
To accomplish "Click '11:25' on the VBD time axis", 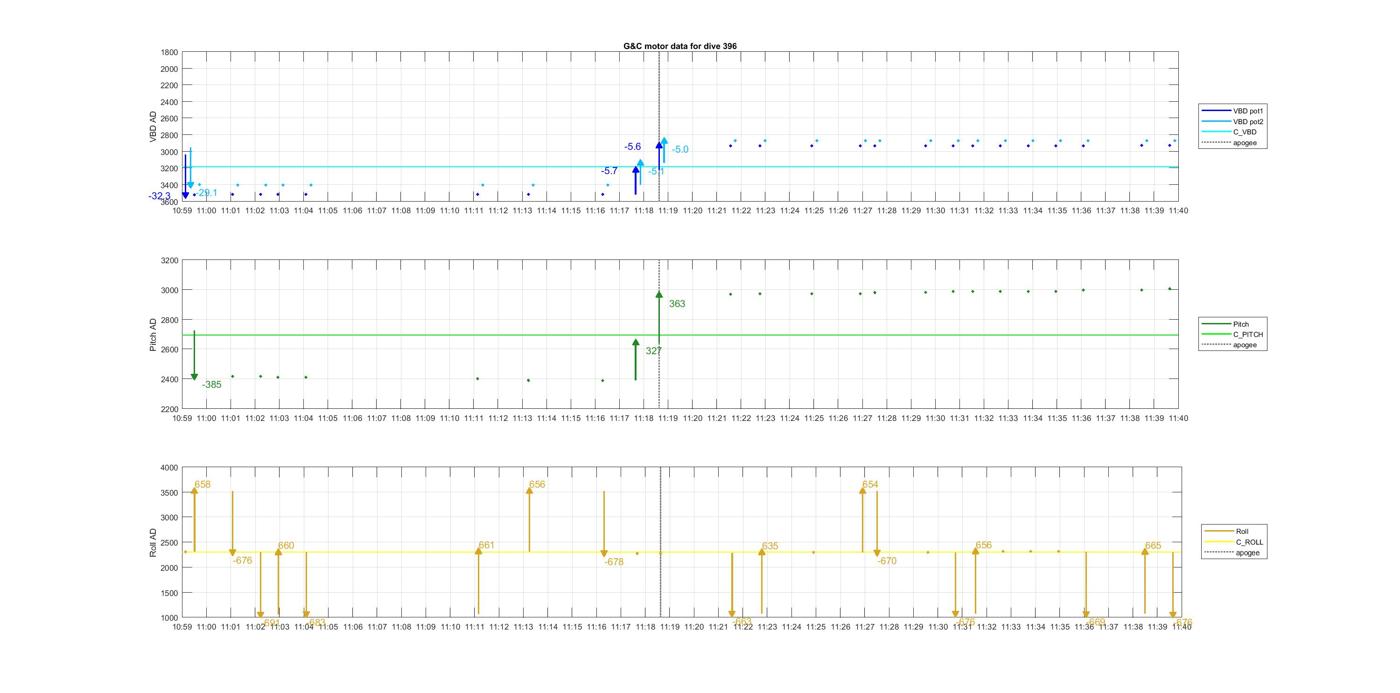I will tap(814, 211).
